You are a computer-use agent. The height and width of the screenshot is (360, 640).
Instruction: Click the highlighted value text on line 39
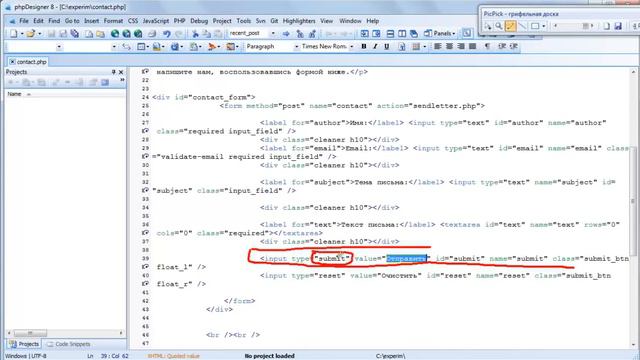click(x=407, y=258)
